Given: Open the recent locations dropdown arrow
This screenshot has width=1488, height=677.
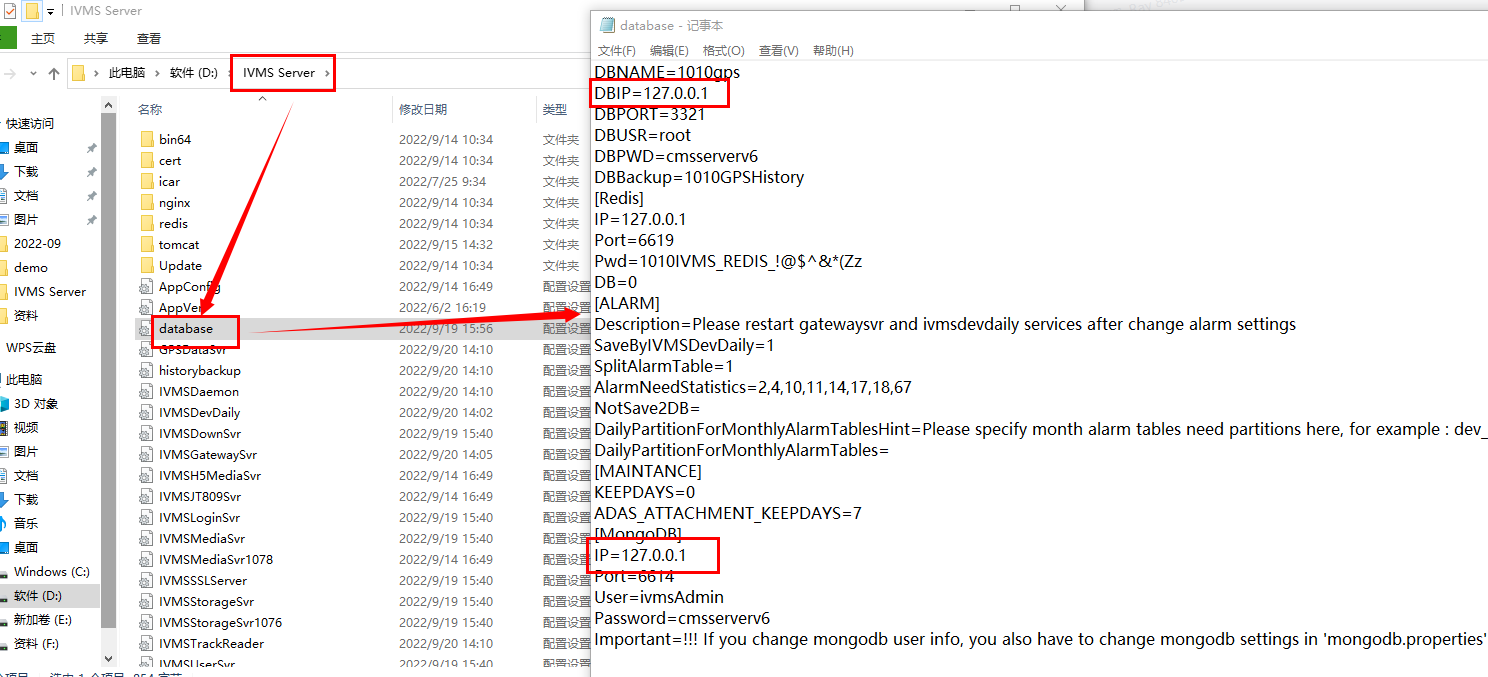Looking at the screenshot, I should point(32,73).
